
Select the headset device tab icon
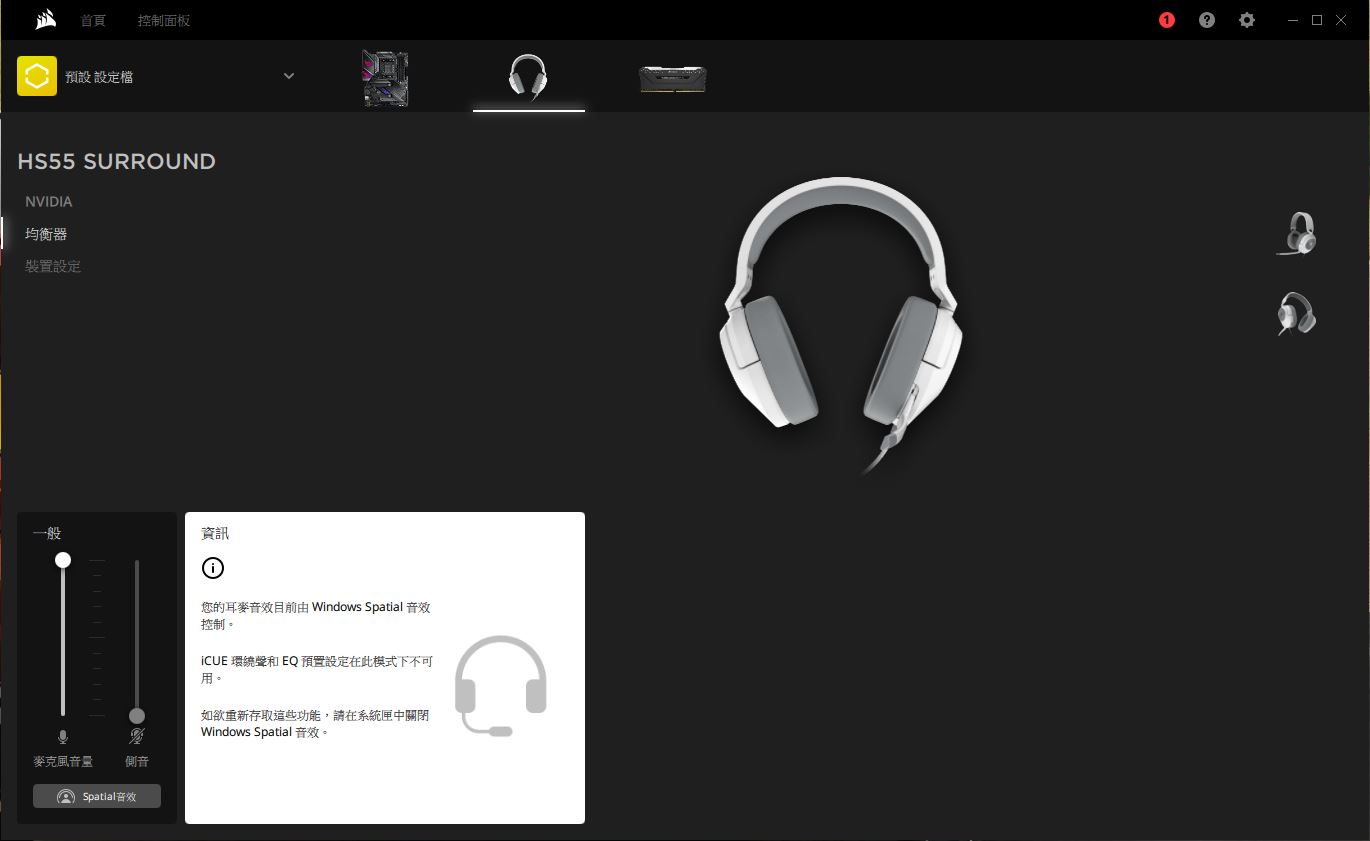coord(528,78)
